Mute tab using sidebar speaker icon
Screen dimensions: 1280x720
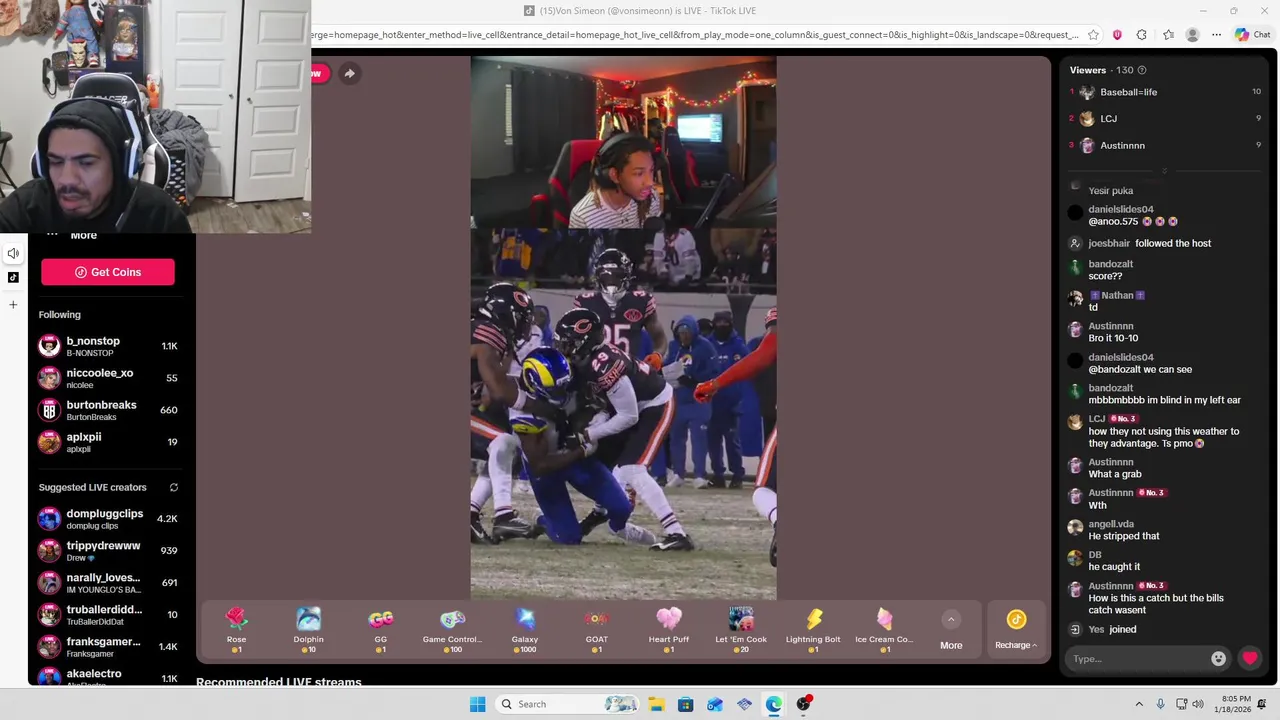(13, 253)
